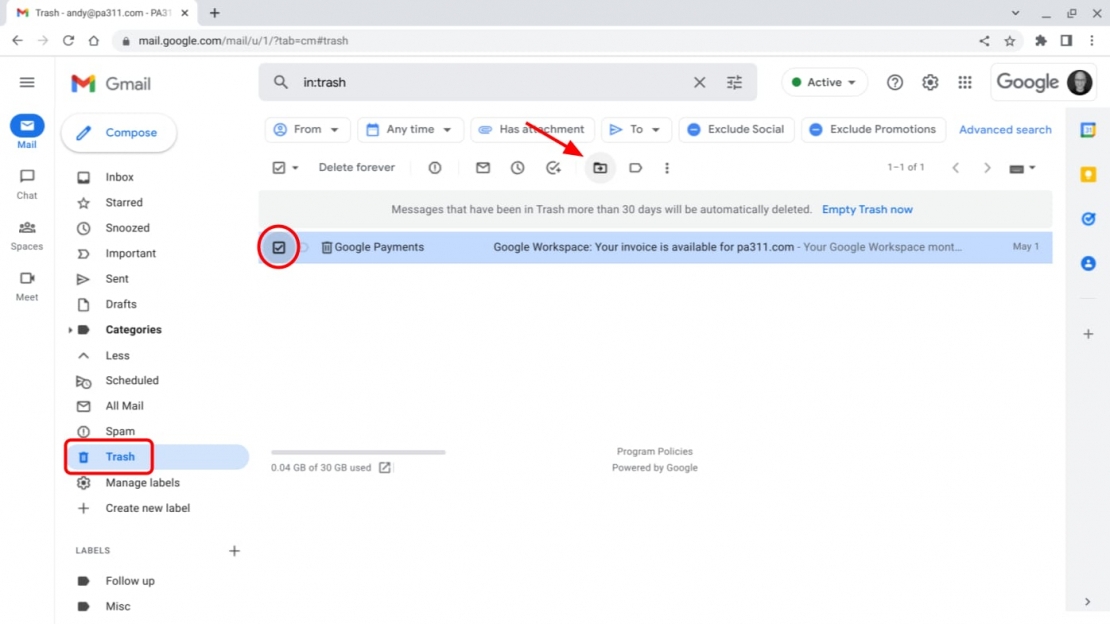1110x624 pixels.
Task: Report the selected message as spam
Action: [434, 167]
